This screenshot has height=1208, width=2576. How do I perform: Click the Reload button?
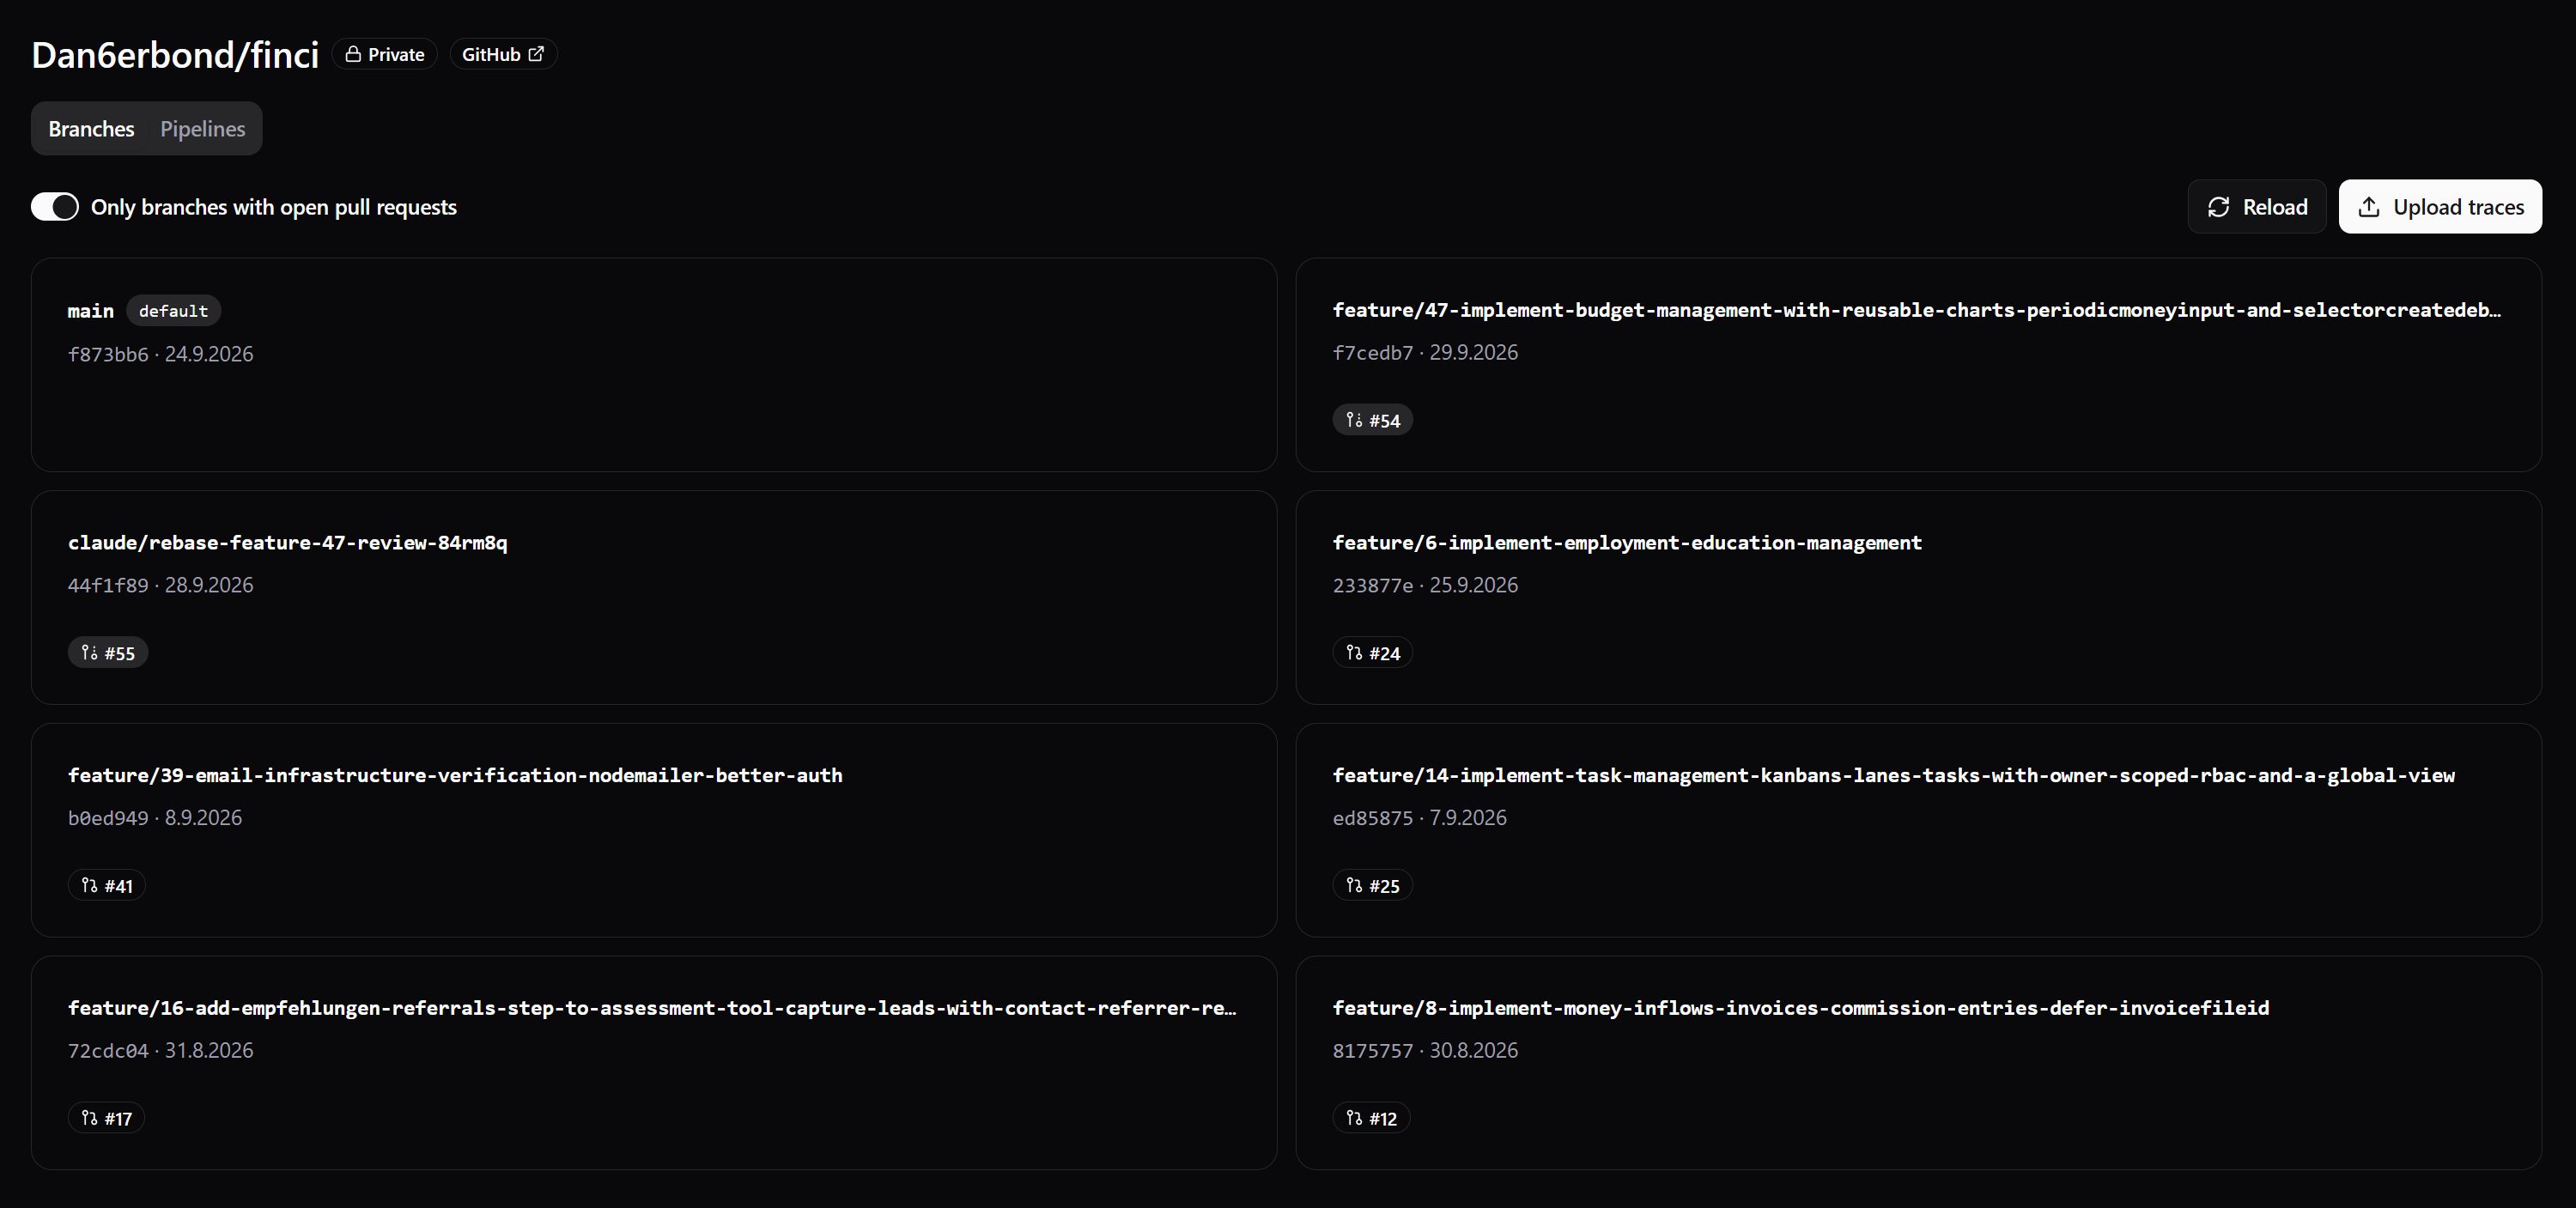2256,207
